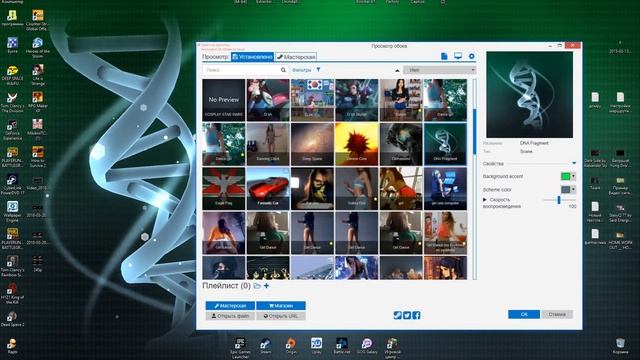Click the Магазин store button
The width and height of the screenshot is (640, 360).
(281, 305)
